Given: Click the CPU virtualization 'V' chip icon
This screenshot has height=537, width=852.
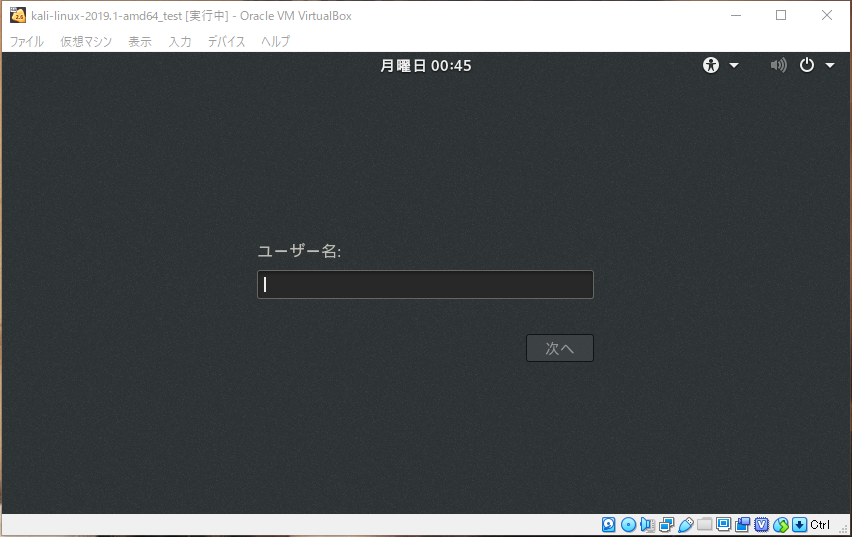Looking at the screenshot, I should [761, 524].
